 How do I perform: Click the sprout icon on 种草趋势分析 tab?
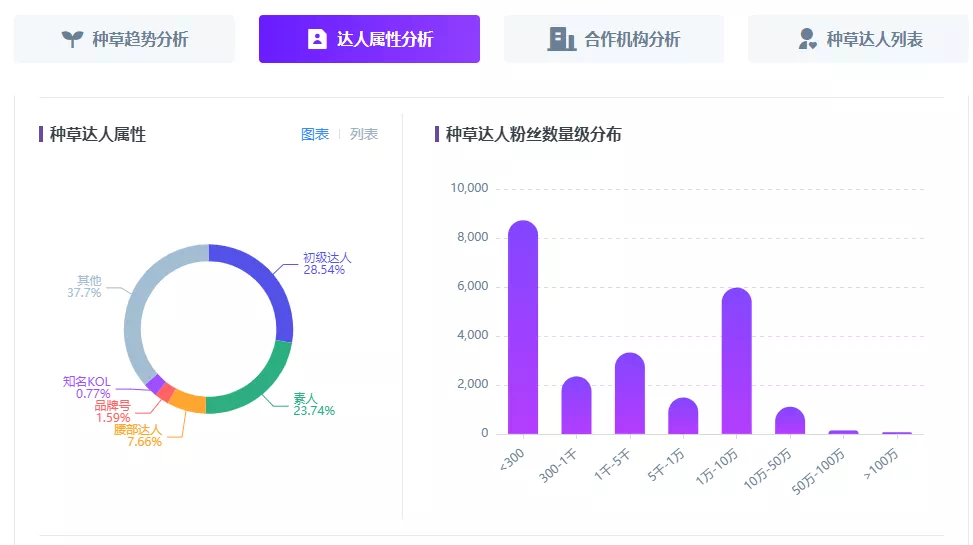pos(73,39)
